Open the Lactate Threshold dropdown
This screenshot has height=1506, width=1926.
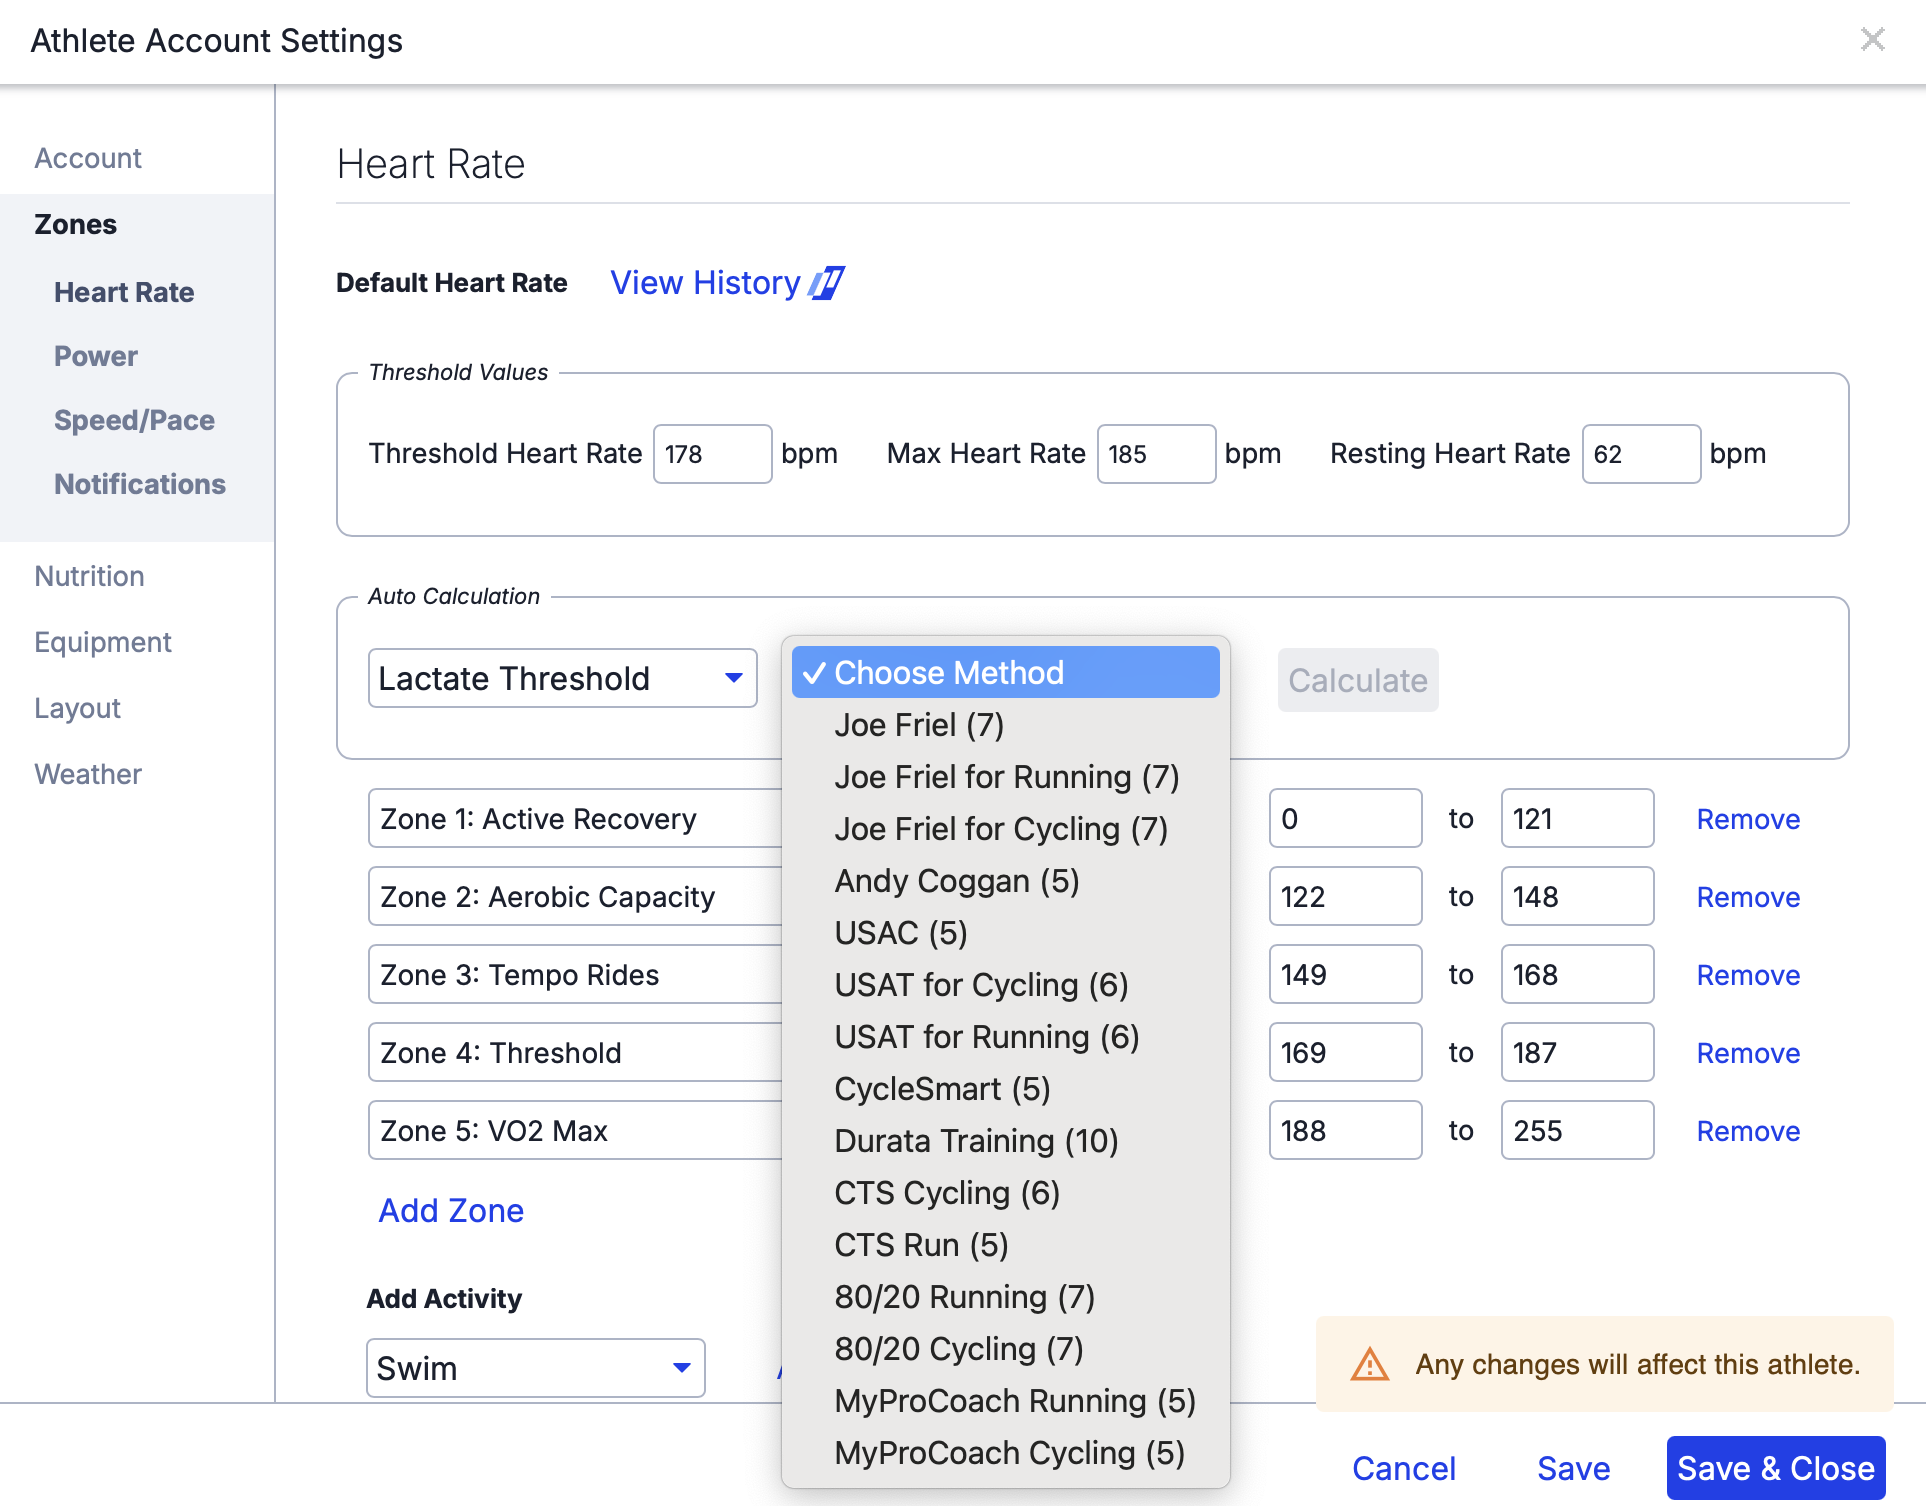(562, 678)
